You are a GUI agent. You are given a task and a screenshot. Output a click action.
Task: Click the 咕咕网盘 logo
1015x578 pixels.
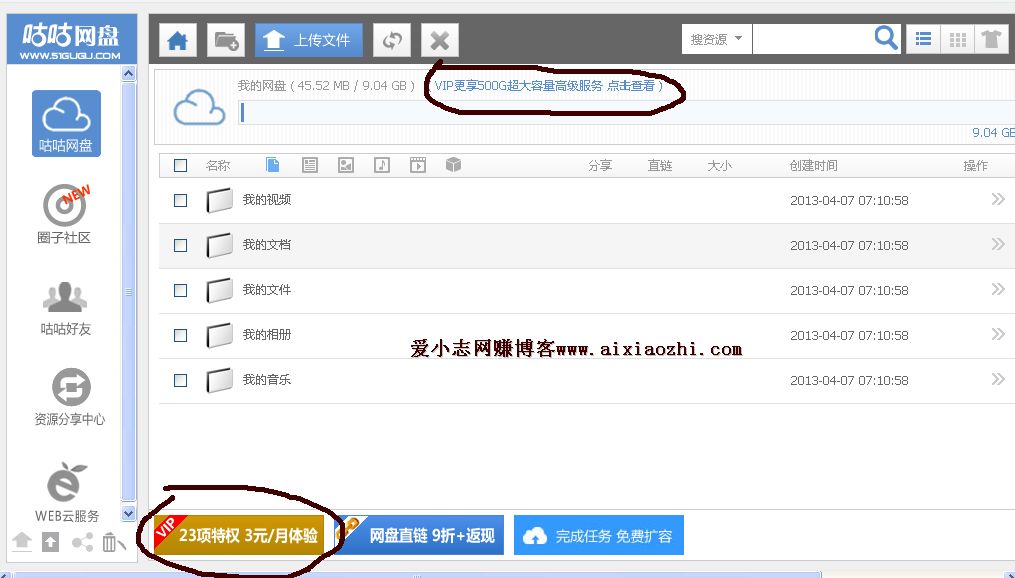coord(71,39)
